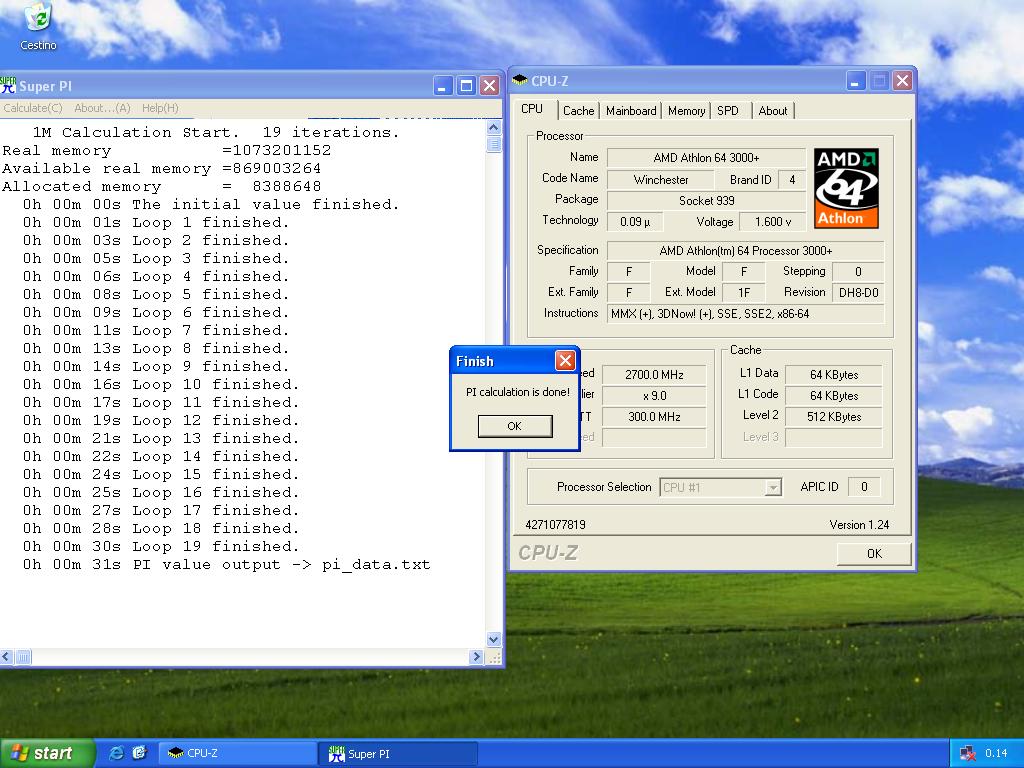Click the L1 Data 64 KBytes value
The image size is (1024, 768).
point(833,375)
